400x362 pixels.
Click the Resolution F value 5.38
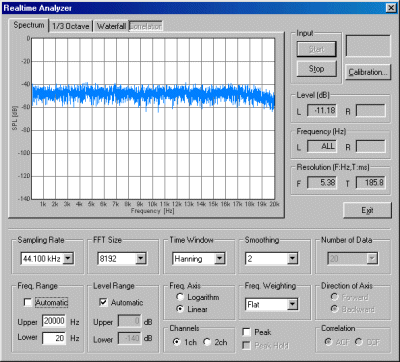coord(322,183)
